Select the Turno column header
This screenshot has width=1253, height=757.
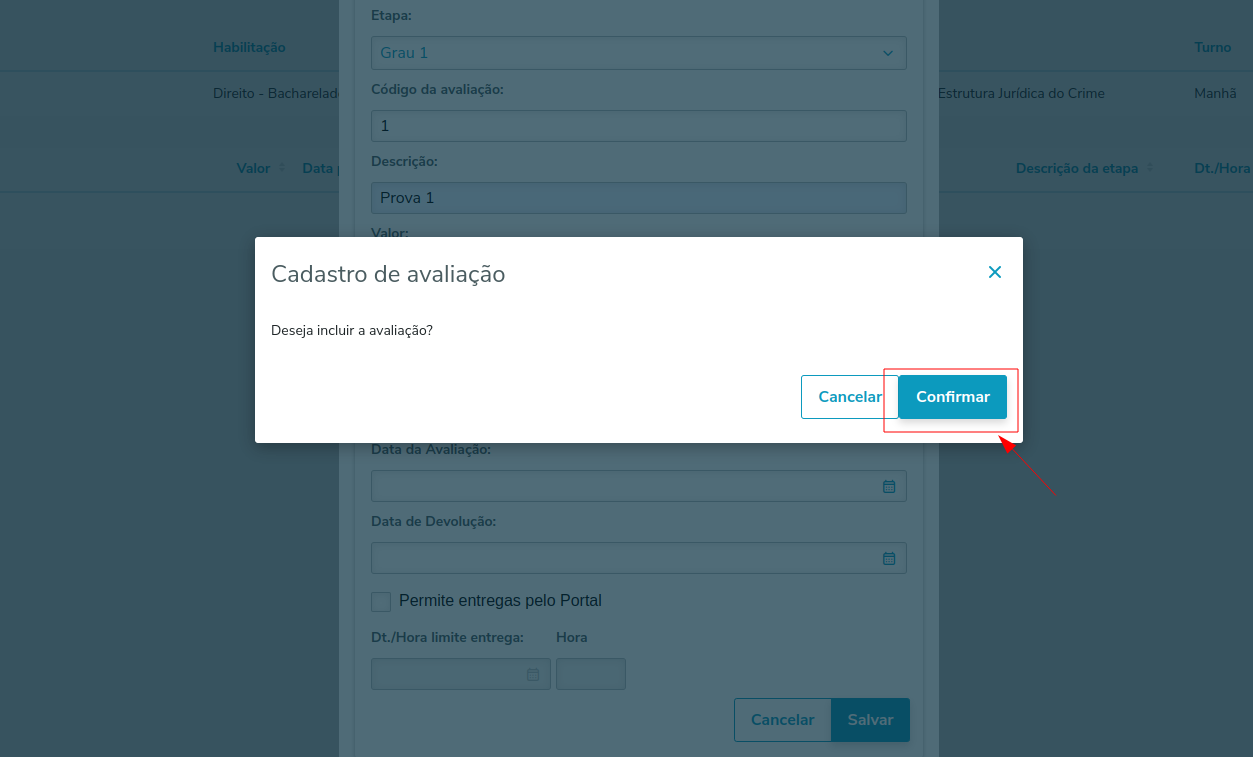1212,47
